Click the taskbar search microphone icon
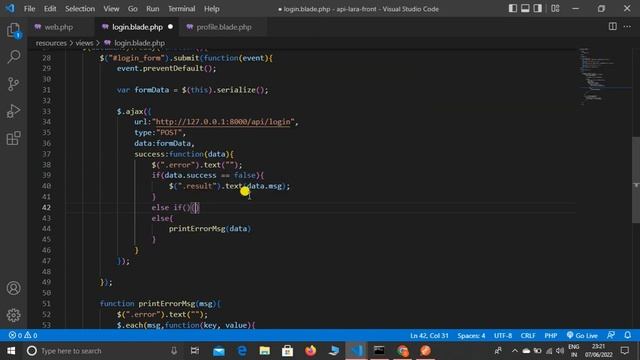 [174, 351]
